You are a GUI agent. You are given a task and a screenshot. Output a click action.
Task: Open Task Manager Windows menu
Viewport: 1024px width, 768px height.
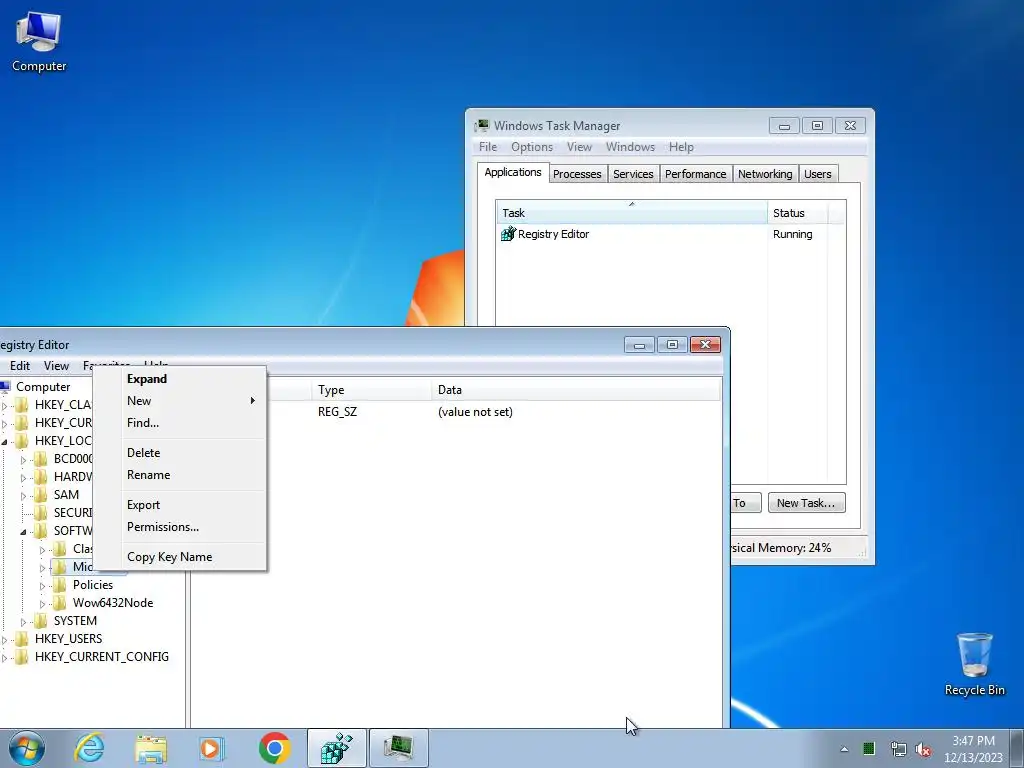coord(630,147)
